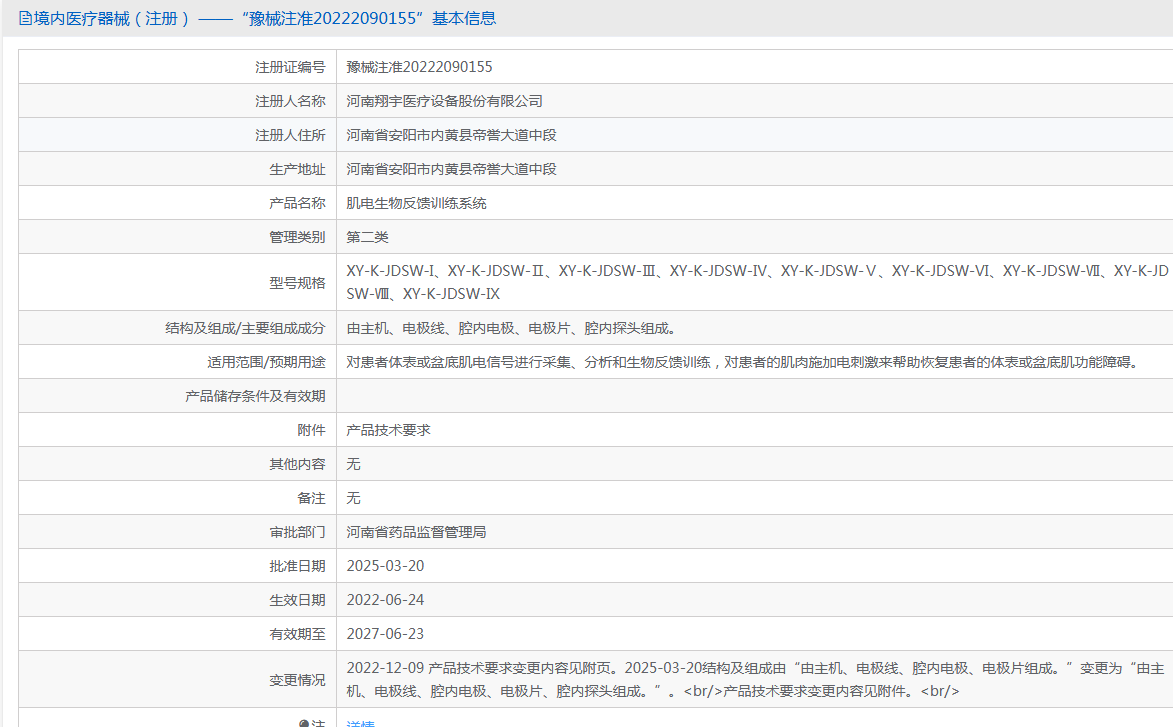The image size is (1173, 727).
Task: Select 无 in the 备注 row
Action: click(353, 498)
